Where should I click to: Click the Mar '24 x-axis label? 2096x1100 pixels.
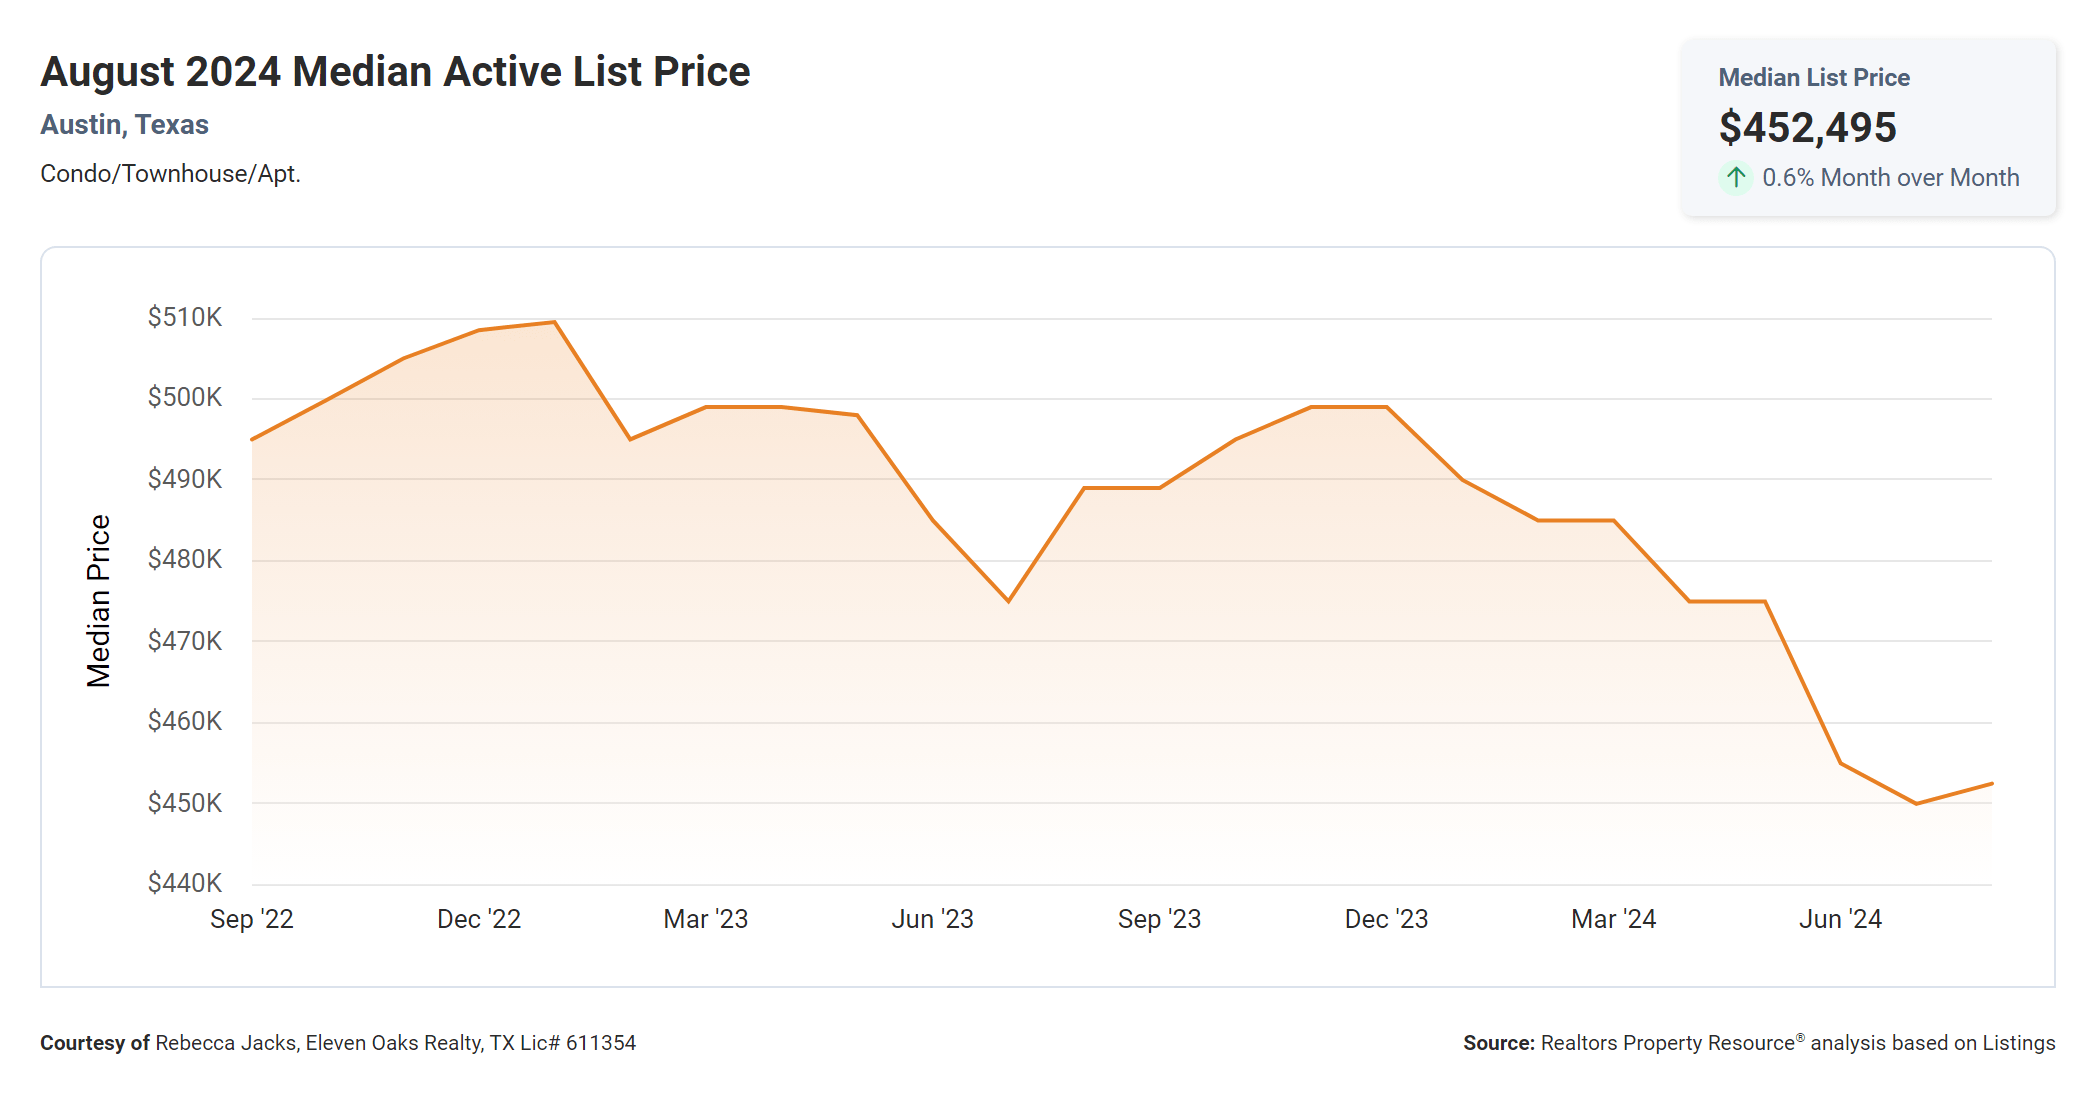coord(1613,919)
